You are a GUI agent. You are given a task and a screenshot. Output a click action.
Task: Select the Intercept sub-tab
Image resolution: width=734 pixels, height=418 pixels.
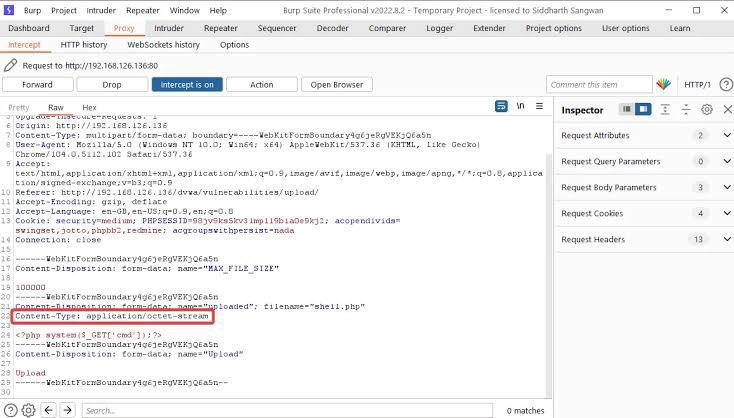coord(24,44)
